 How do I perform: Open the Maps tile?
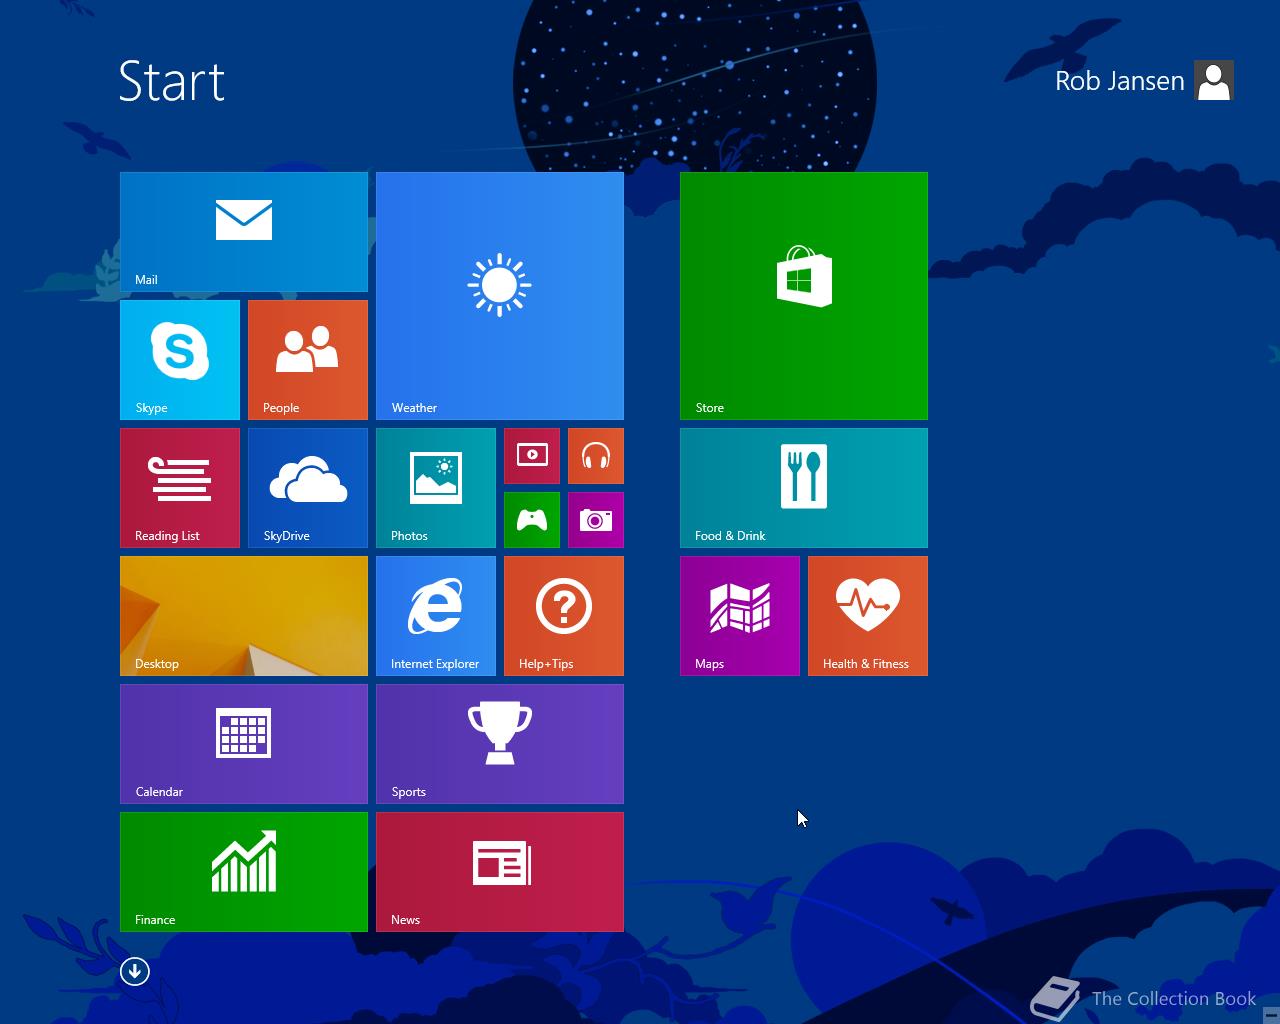(740, 616)
